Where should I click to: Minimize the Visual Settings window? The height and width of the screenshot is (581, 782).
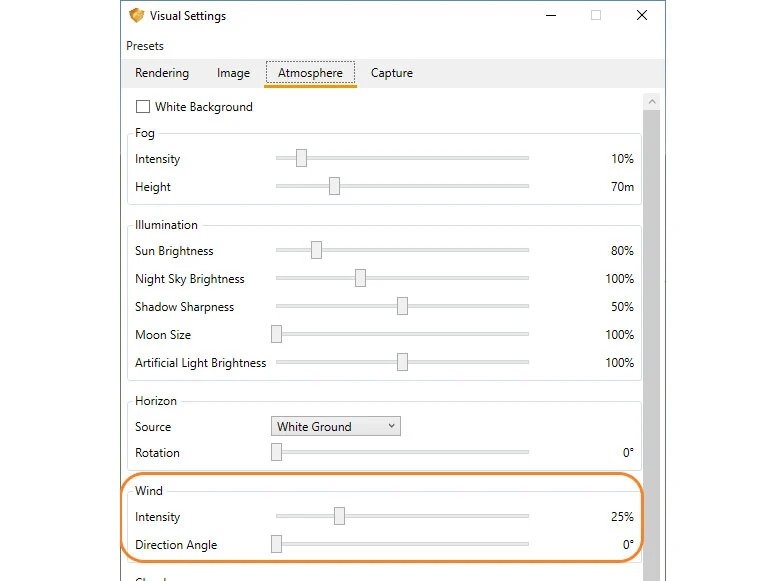[550, 16]
